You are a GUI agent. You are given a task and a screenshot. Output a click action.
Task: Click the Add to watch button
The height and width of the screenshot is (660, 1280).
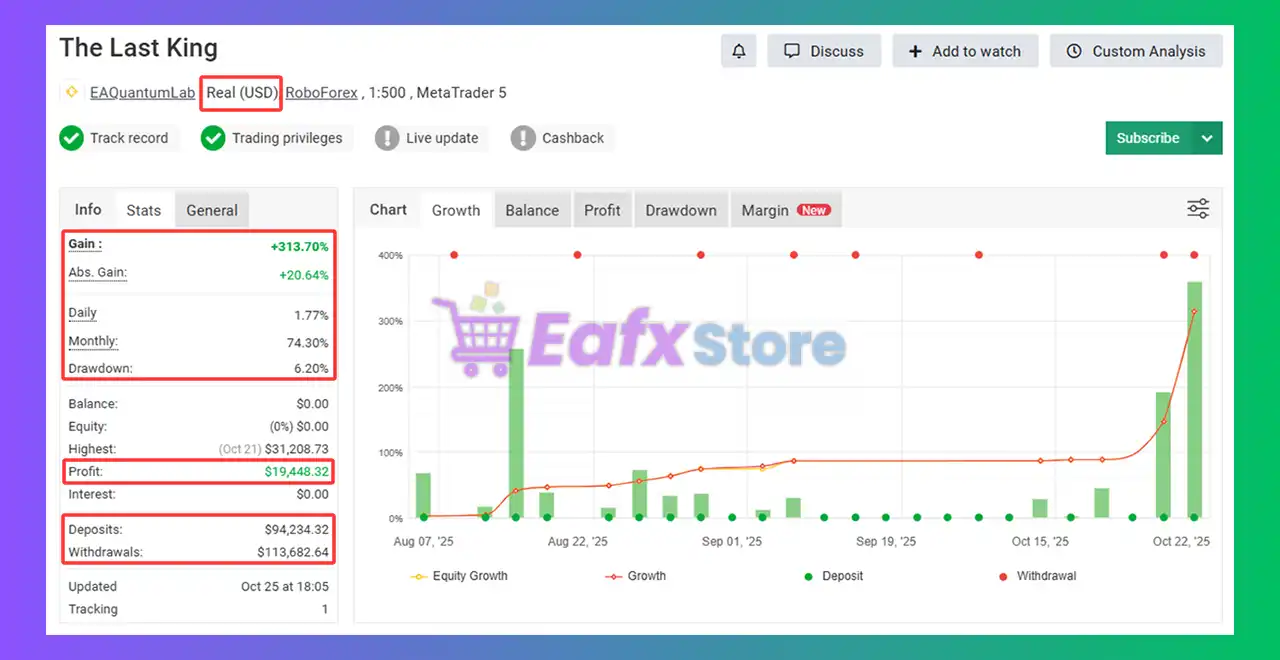click(x=965, y=51)
